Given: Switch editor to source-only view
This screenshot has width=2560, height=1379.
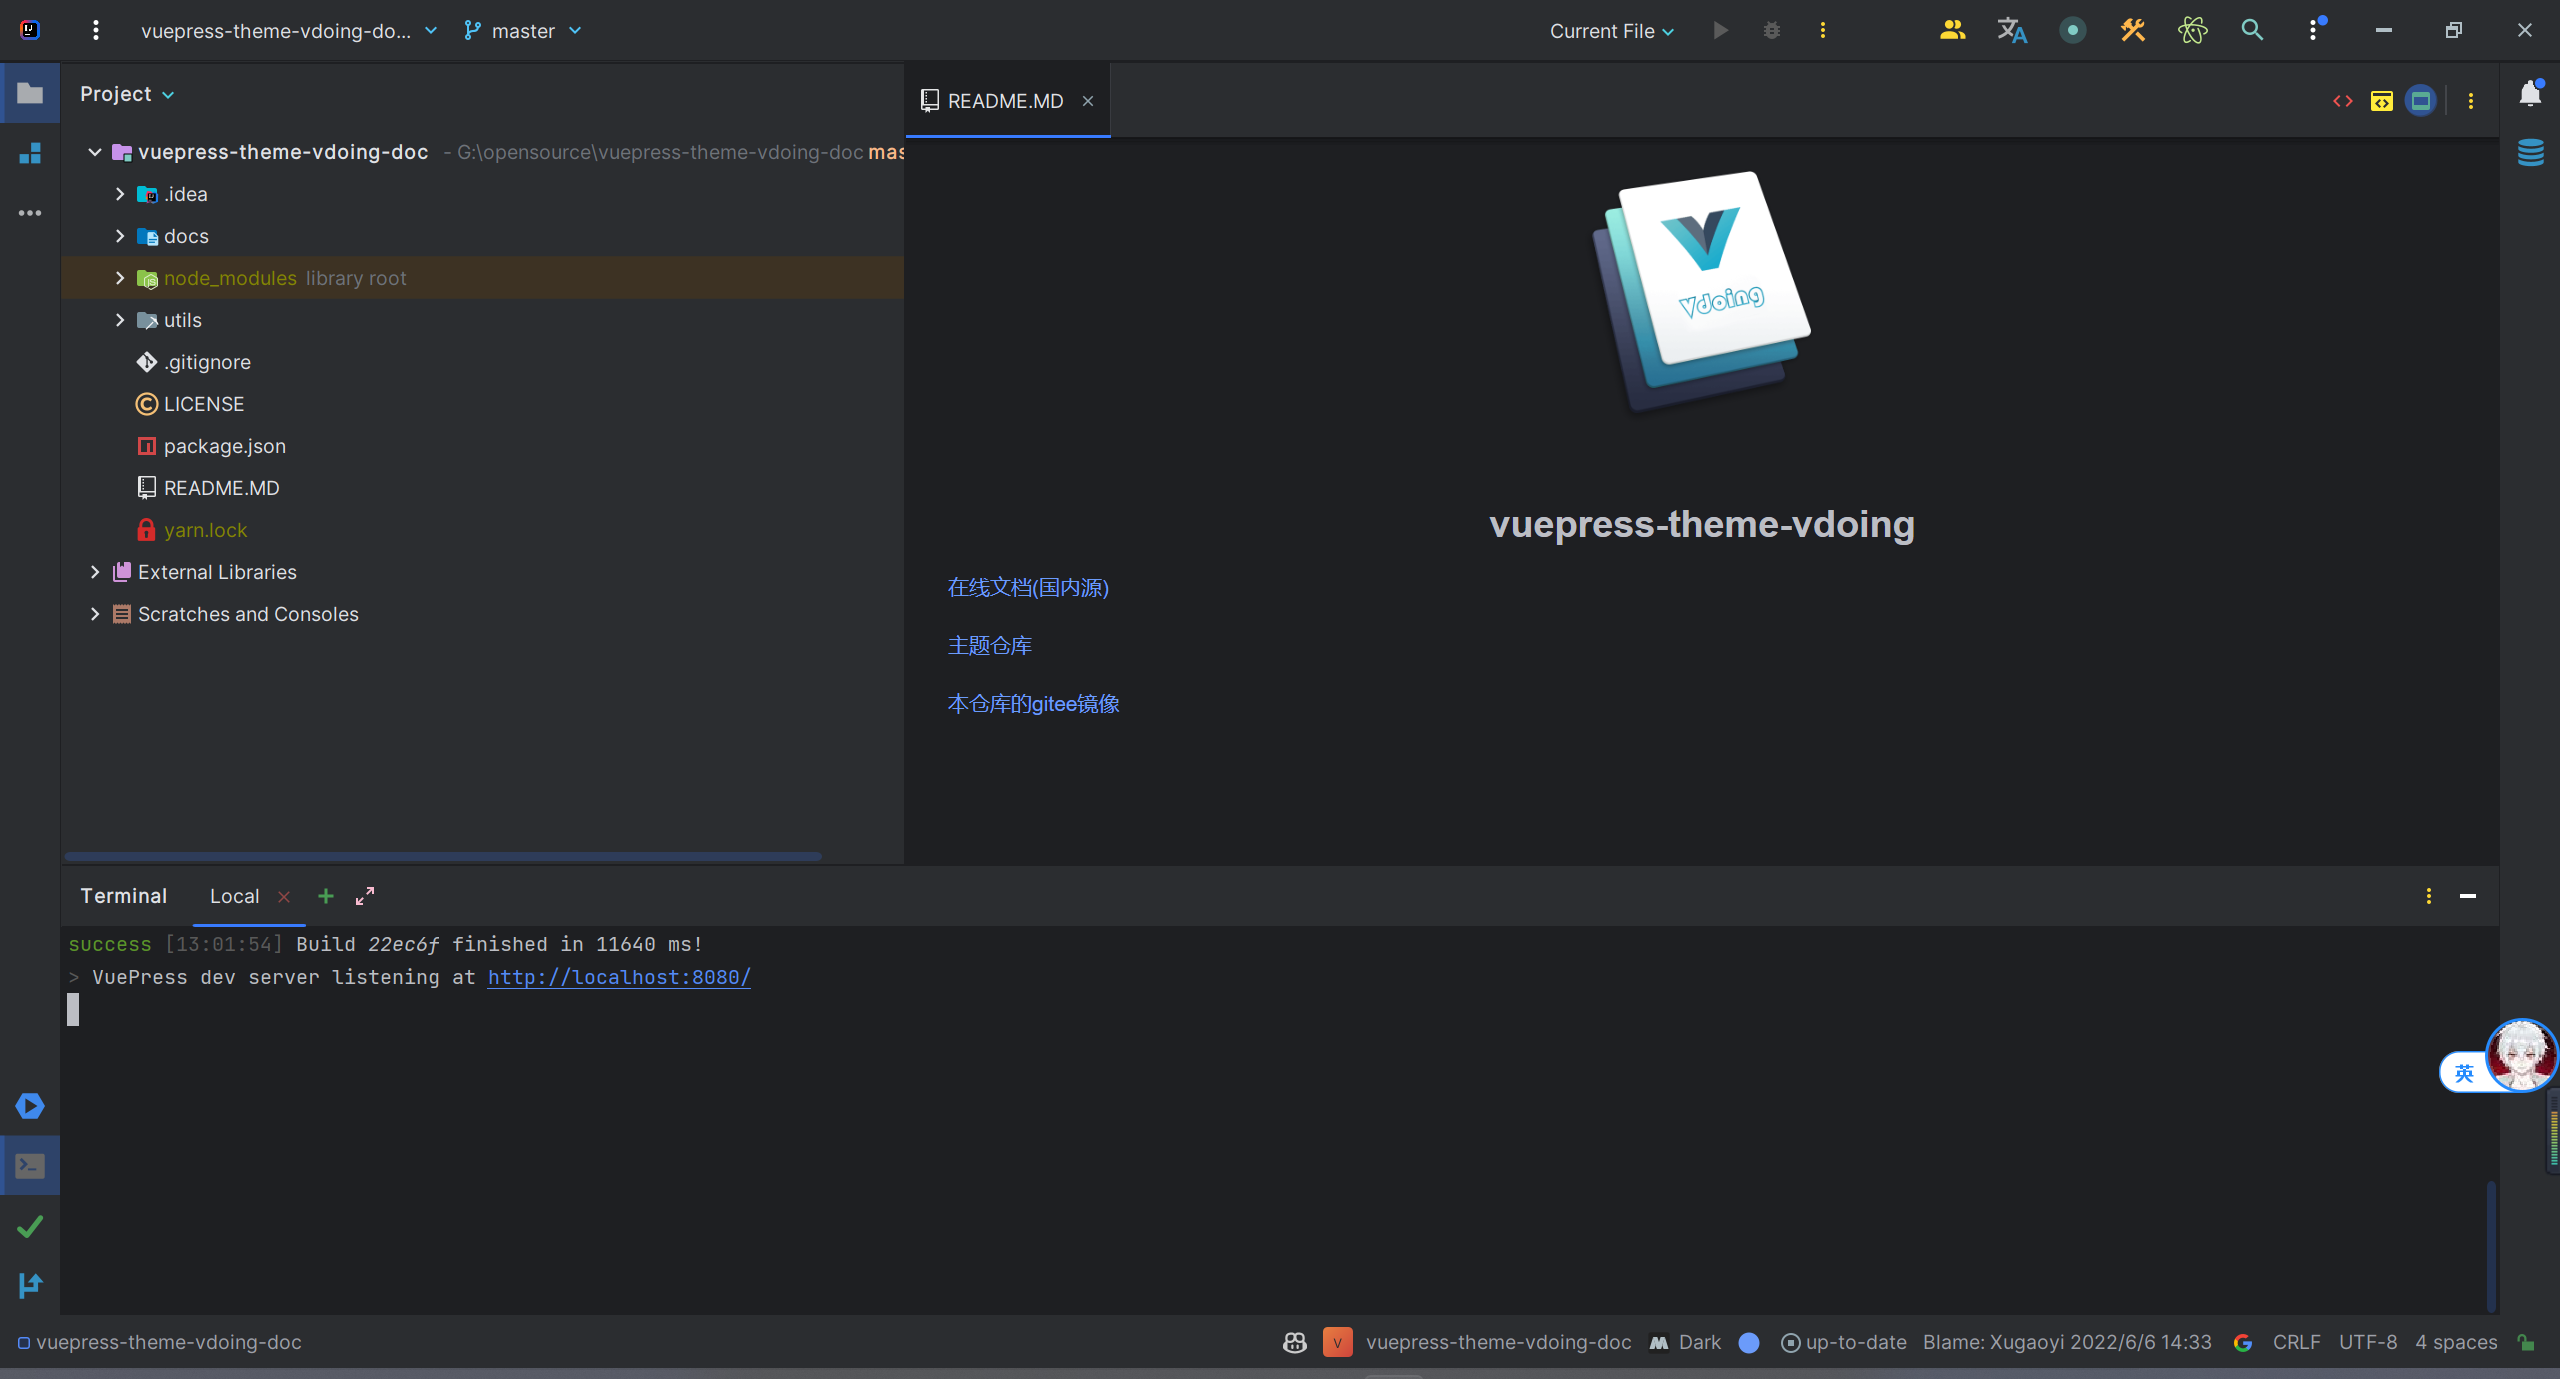Looking at the screenshot, I should click(x=2343, y=101).
